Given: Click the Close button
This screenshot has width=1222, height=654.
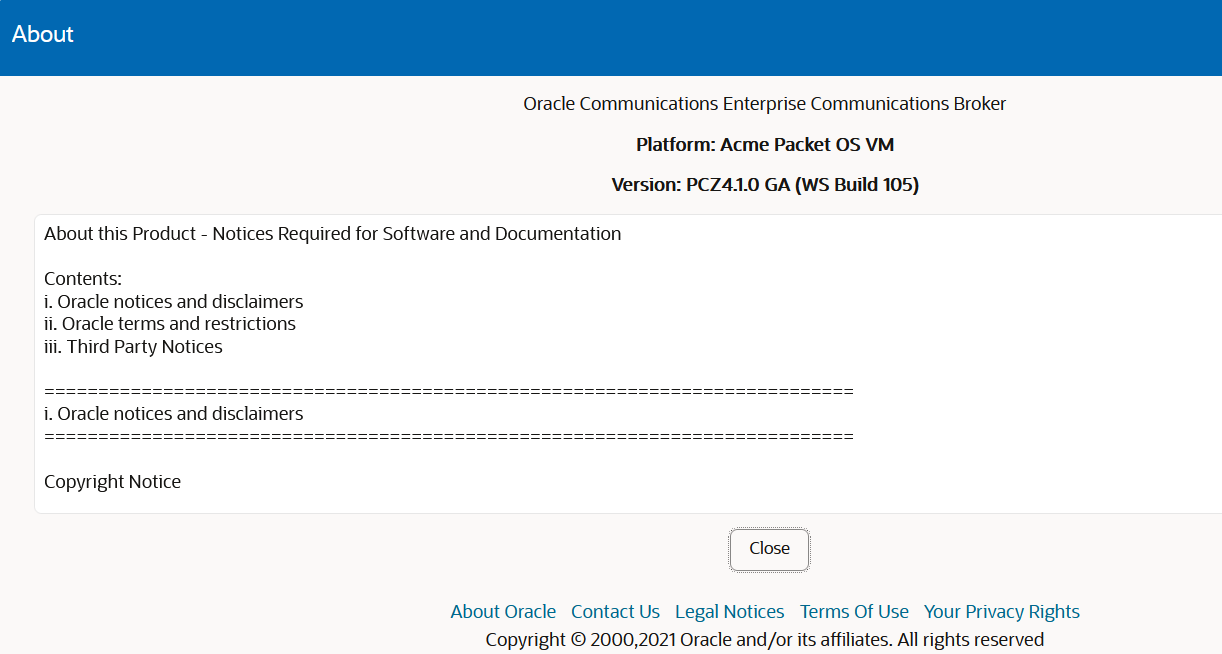Looking at the screenshot, I should [769, 549].
